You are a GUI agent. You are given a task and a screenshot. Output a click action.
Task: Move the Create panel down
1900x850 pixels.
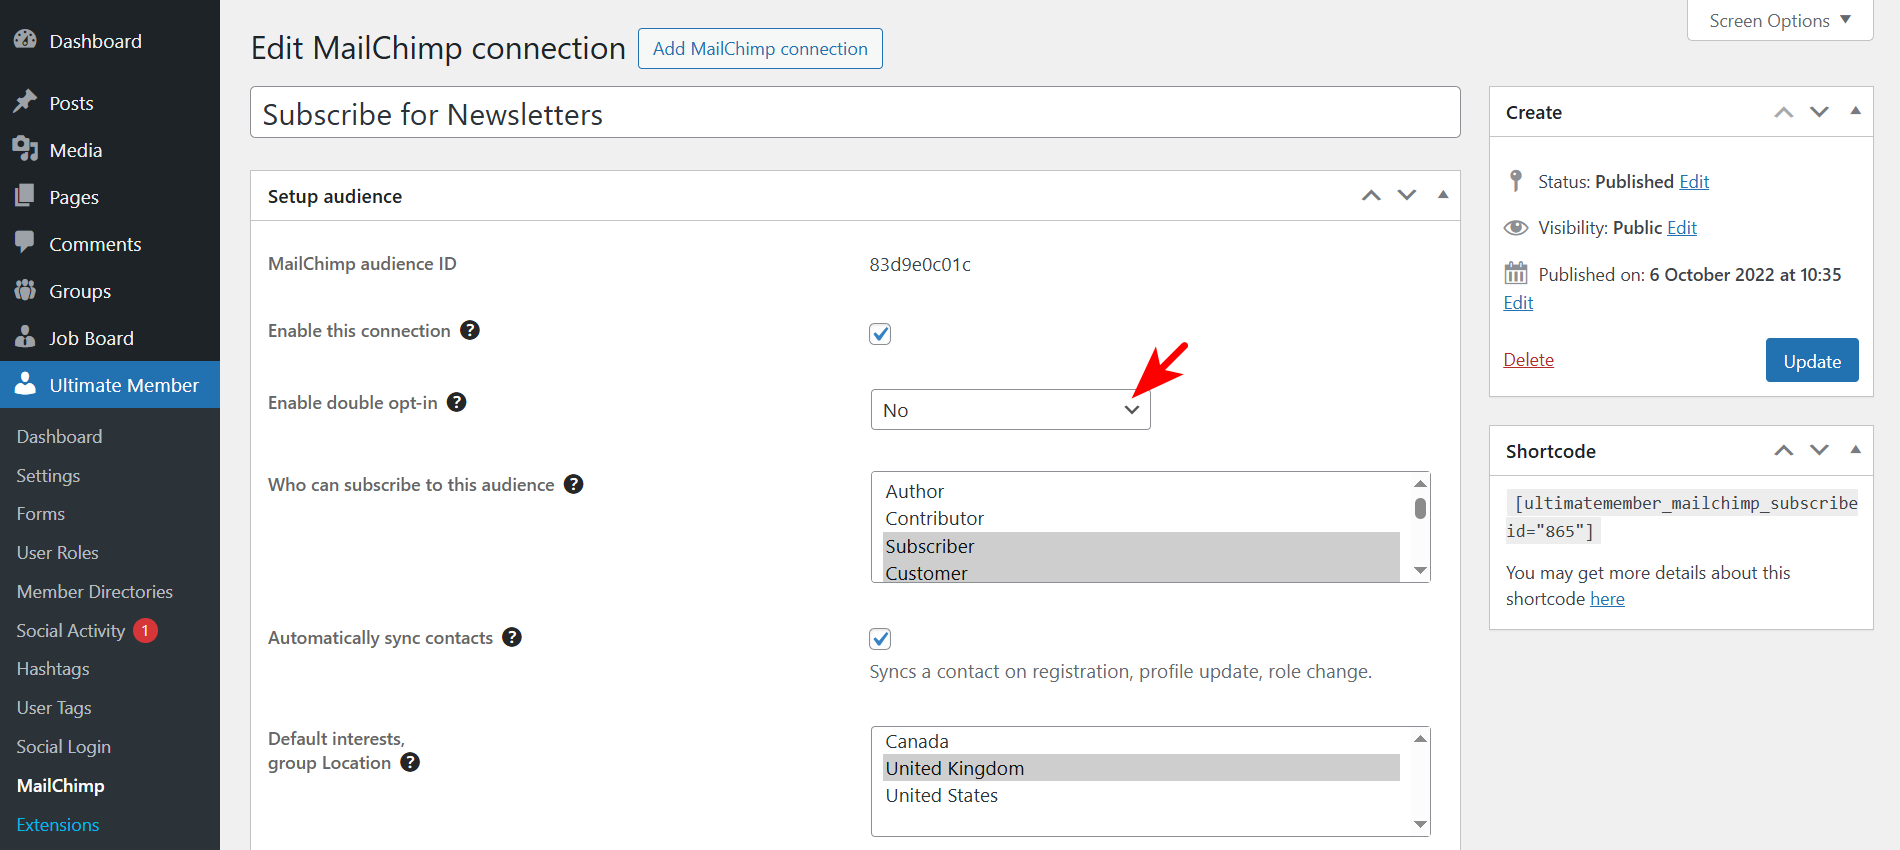coord(1819,112)
